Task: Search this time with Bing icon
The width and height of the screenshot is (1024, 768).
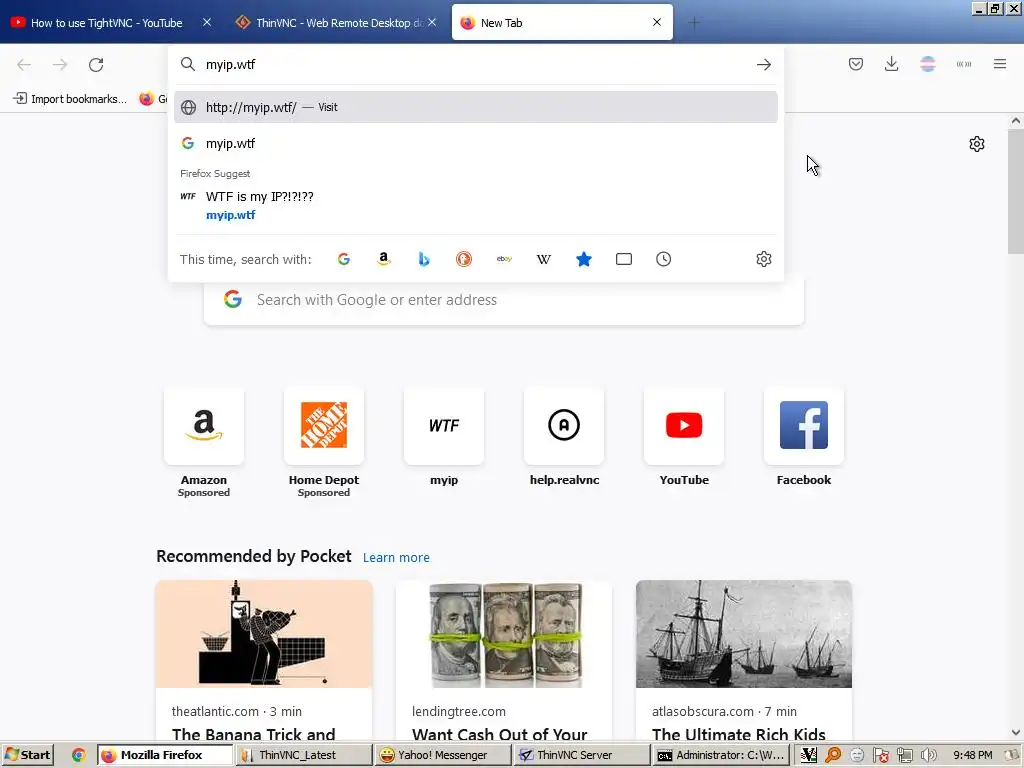Action: coord(424,259)
